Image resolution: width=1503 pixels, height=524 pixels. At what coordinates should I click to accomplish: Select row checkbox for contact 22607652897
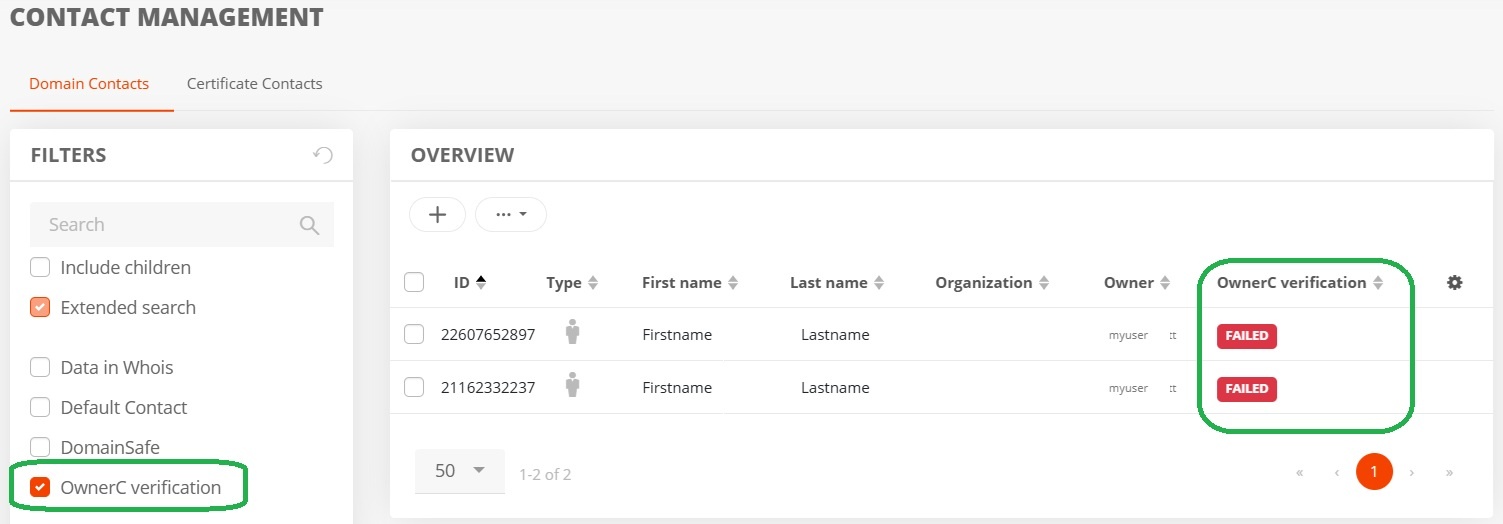(x=414, y=335)
